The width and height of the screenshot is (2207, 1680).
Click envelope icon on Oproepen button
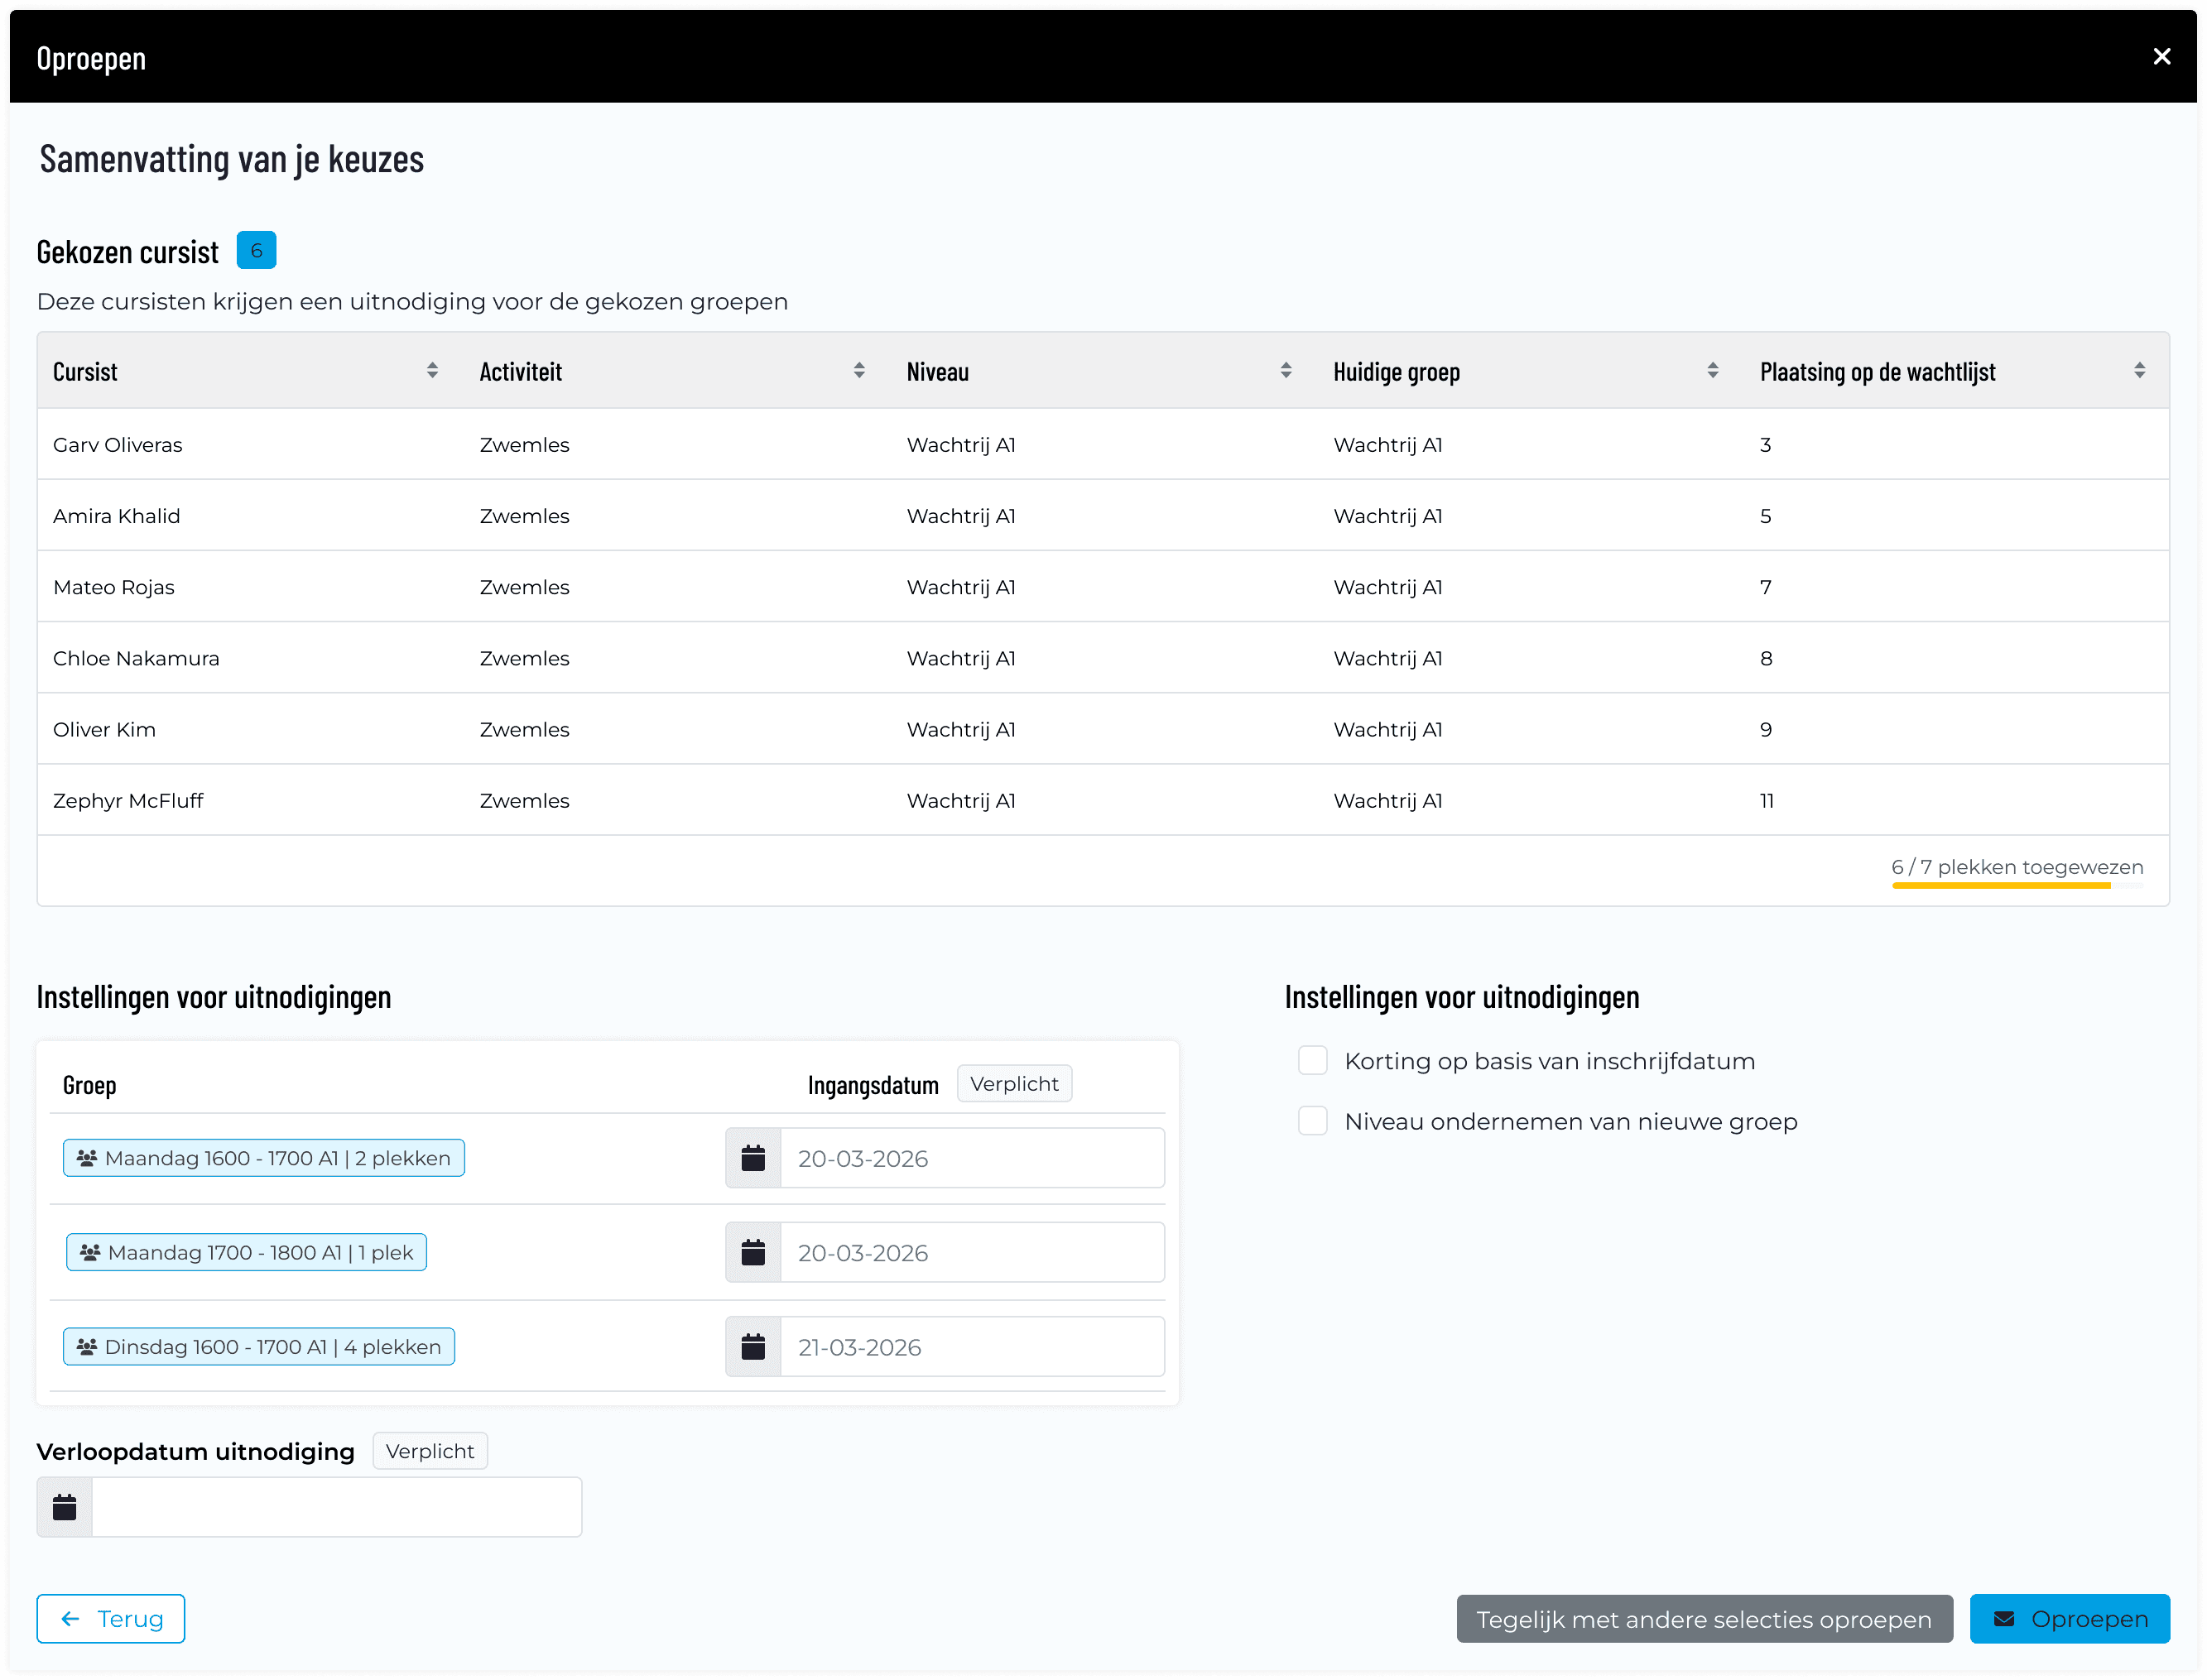[2004, 1619]
